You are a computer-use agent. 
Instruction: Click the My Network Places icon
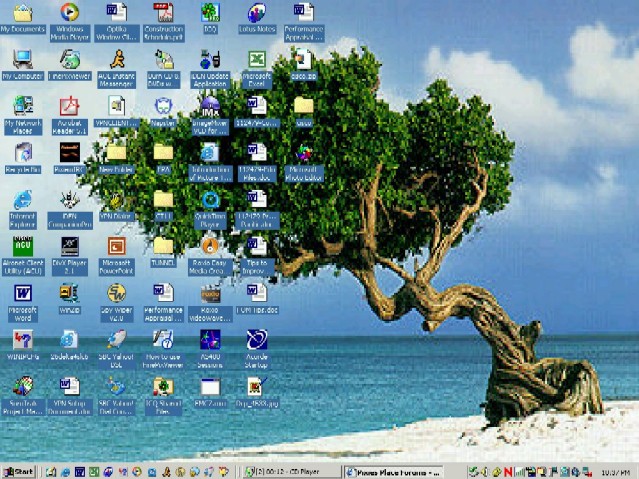pyautogui.click(x=22, y=107)
